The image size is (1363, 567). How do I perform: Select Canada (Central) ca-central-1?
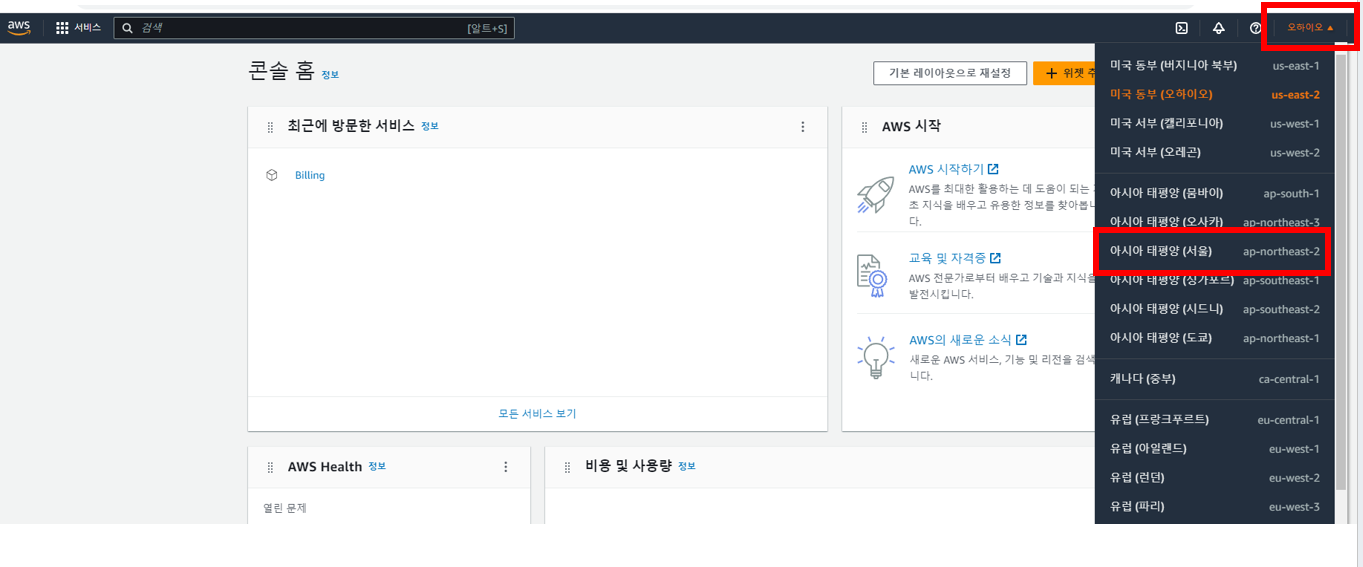pos(1215,379)
